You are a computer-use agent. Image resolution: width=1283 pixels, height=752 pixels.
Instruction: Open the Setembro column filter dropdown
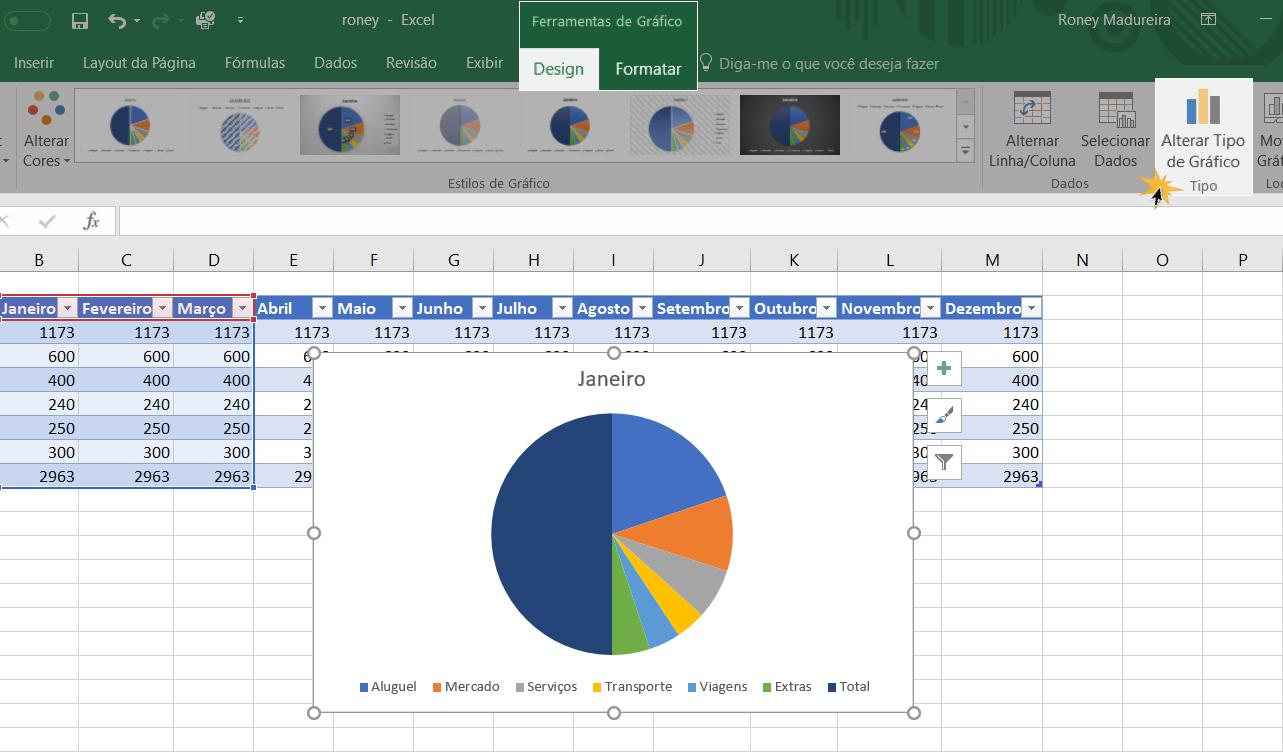coord(738,308)
